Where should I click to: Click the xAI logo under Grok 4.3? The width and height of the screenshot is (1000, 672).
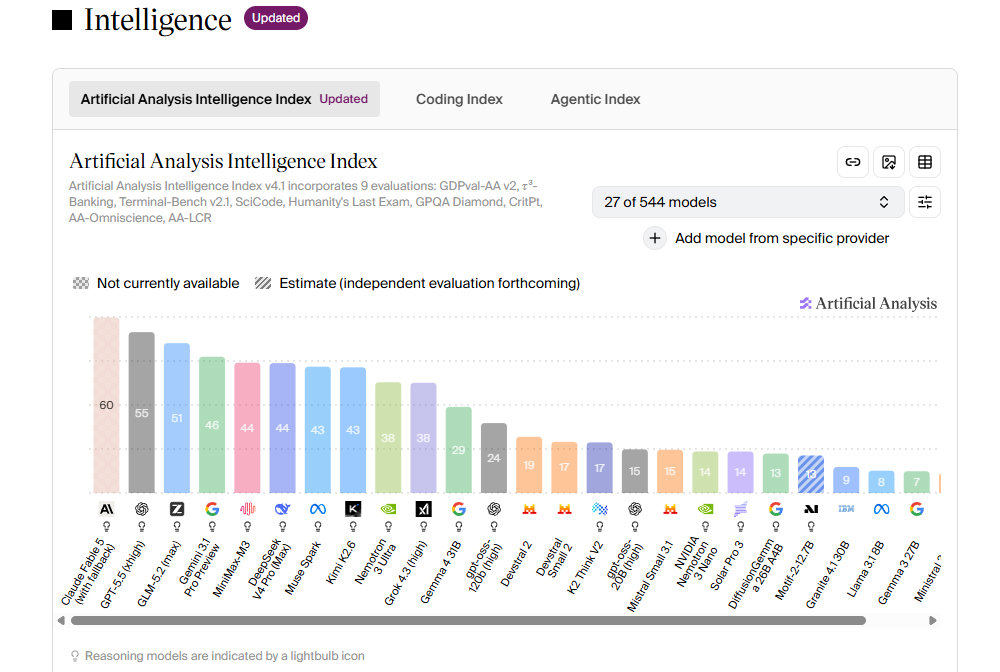(423, 509)
